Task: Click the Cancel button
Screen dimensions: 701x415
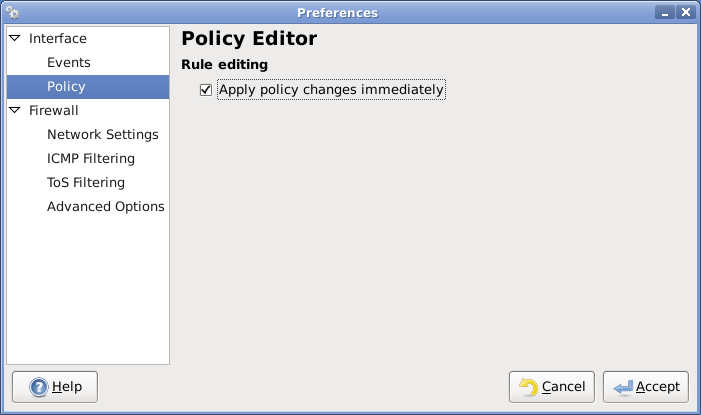Action: pos(552,387)
